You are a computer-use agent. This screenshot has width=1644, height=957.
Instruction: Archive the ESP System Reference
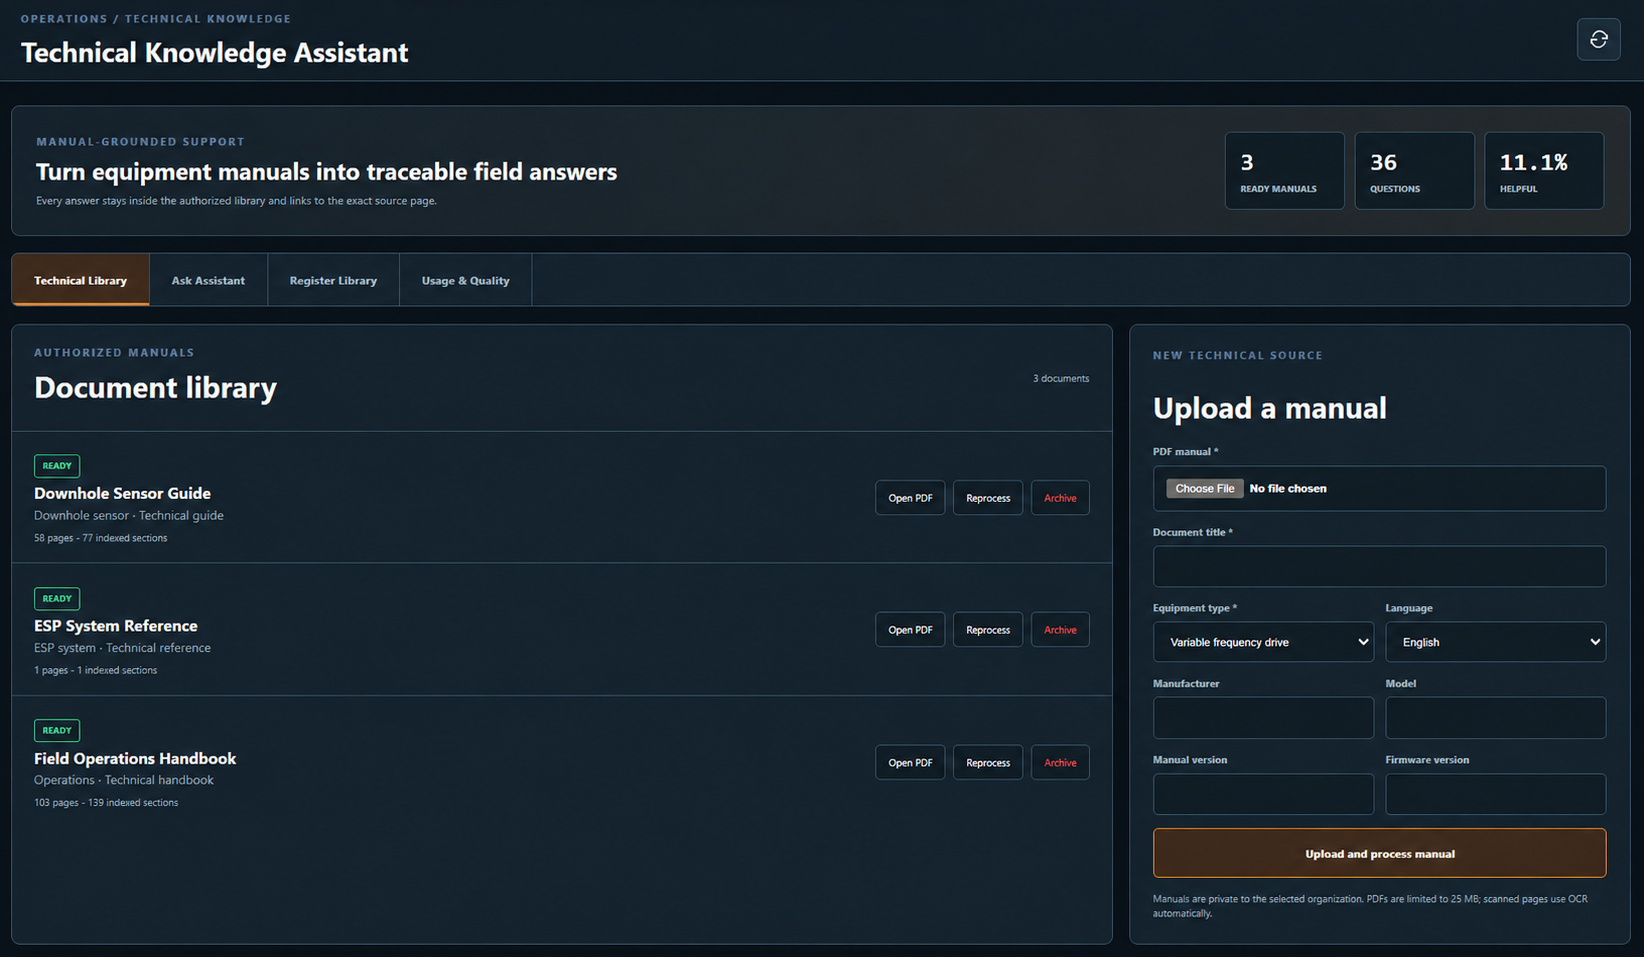point(1060,630)
